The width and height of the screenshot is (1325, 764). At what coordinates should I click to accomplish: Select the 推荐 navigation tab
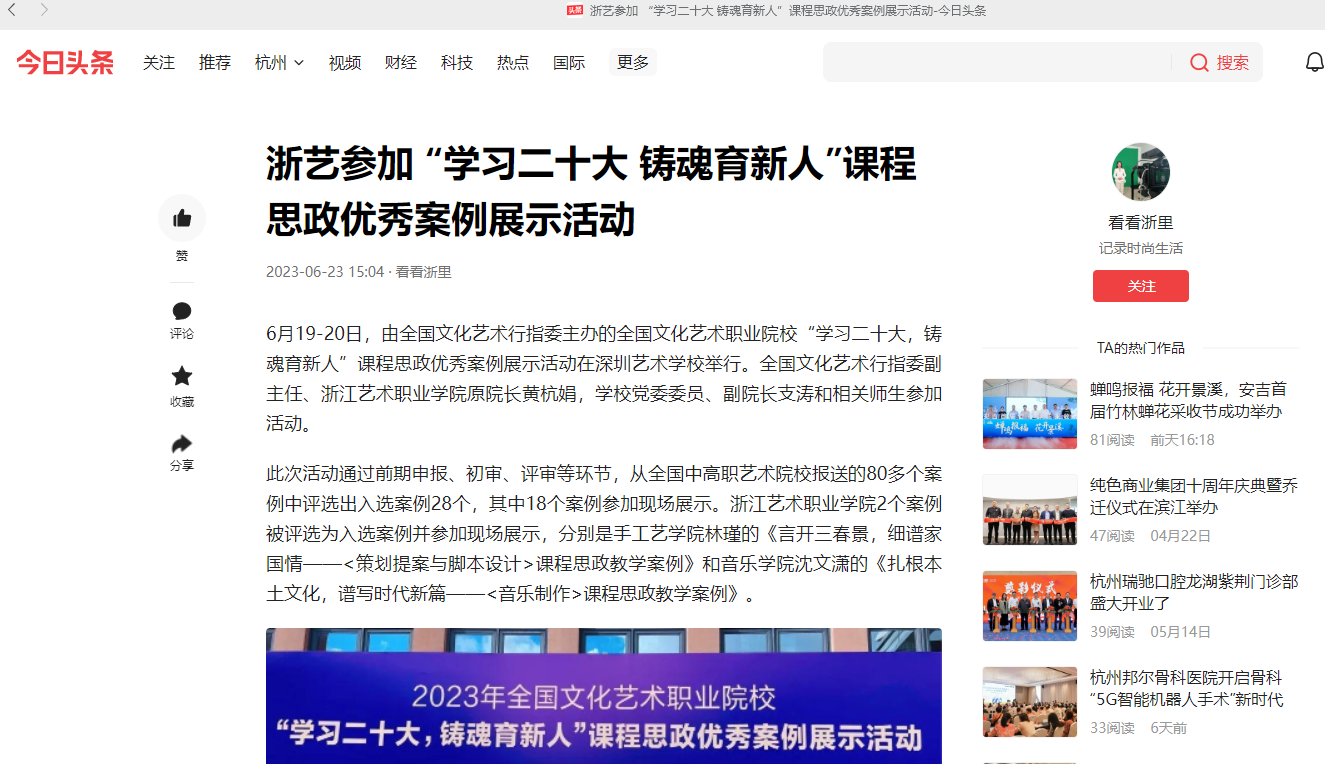215,62
